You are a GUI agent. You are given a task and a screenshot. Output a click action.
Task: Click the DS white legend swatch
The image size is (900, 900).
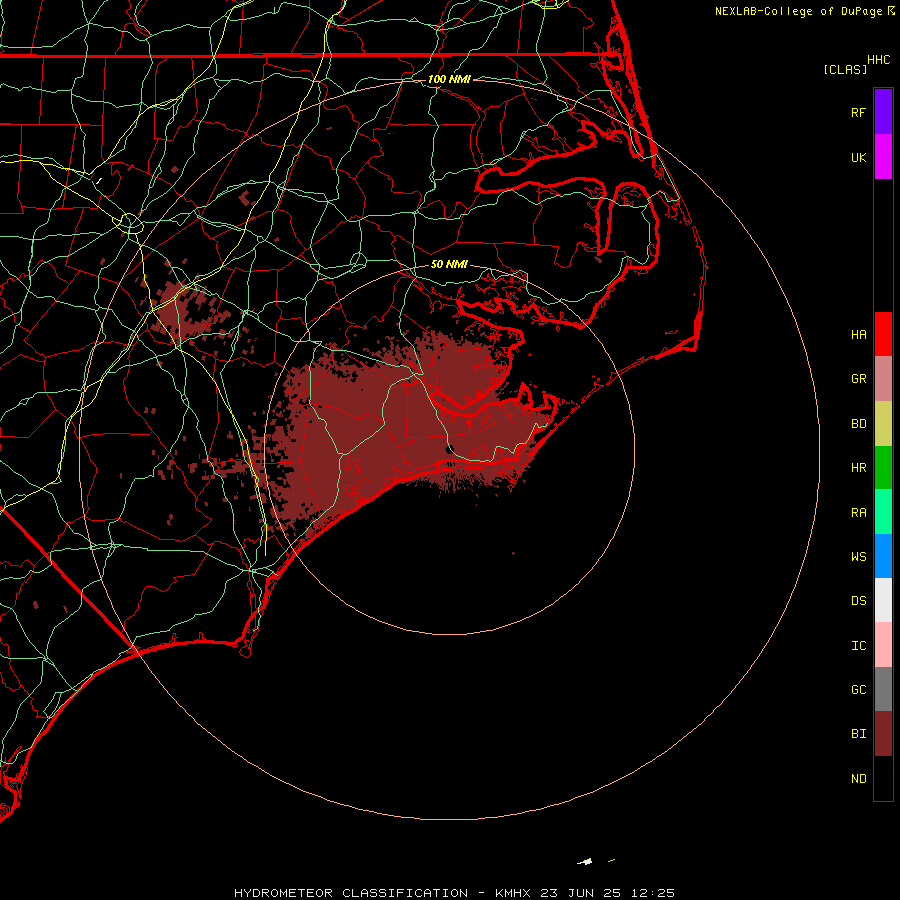coord(883,600)
